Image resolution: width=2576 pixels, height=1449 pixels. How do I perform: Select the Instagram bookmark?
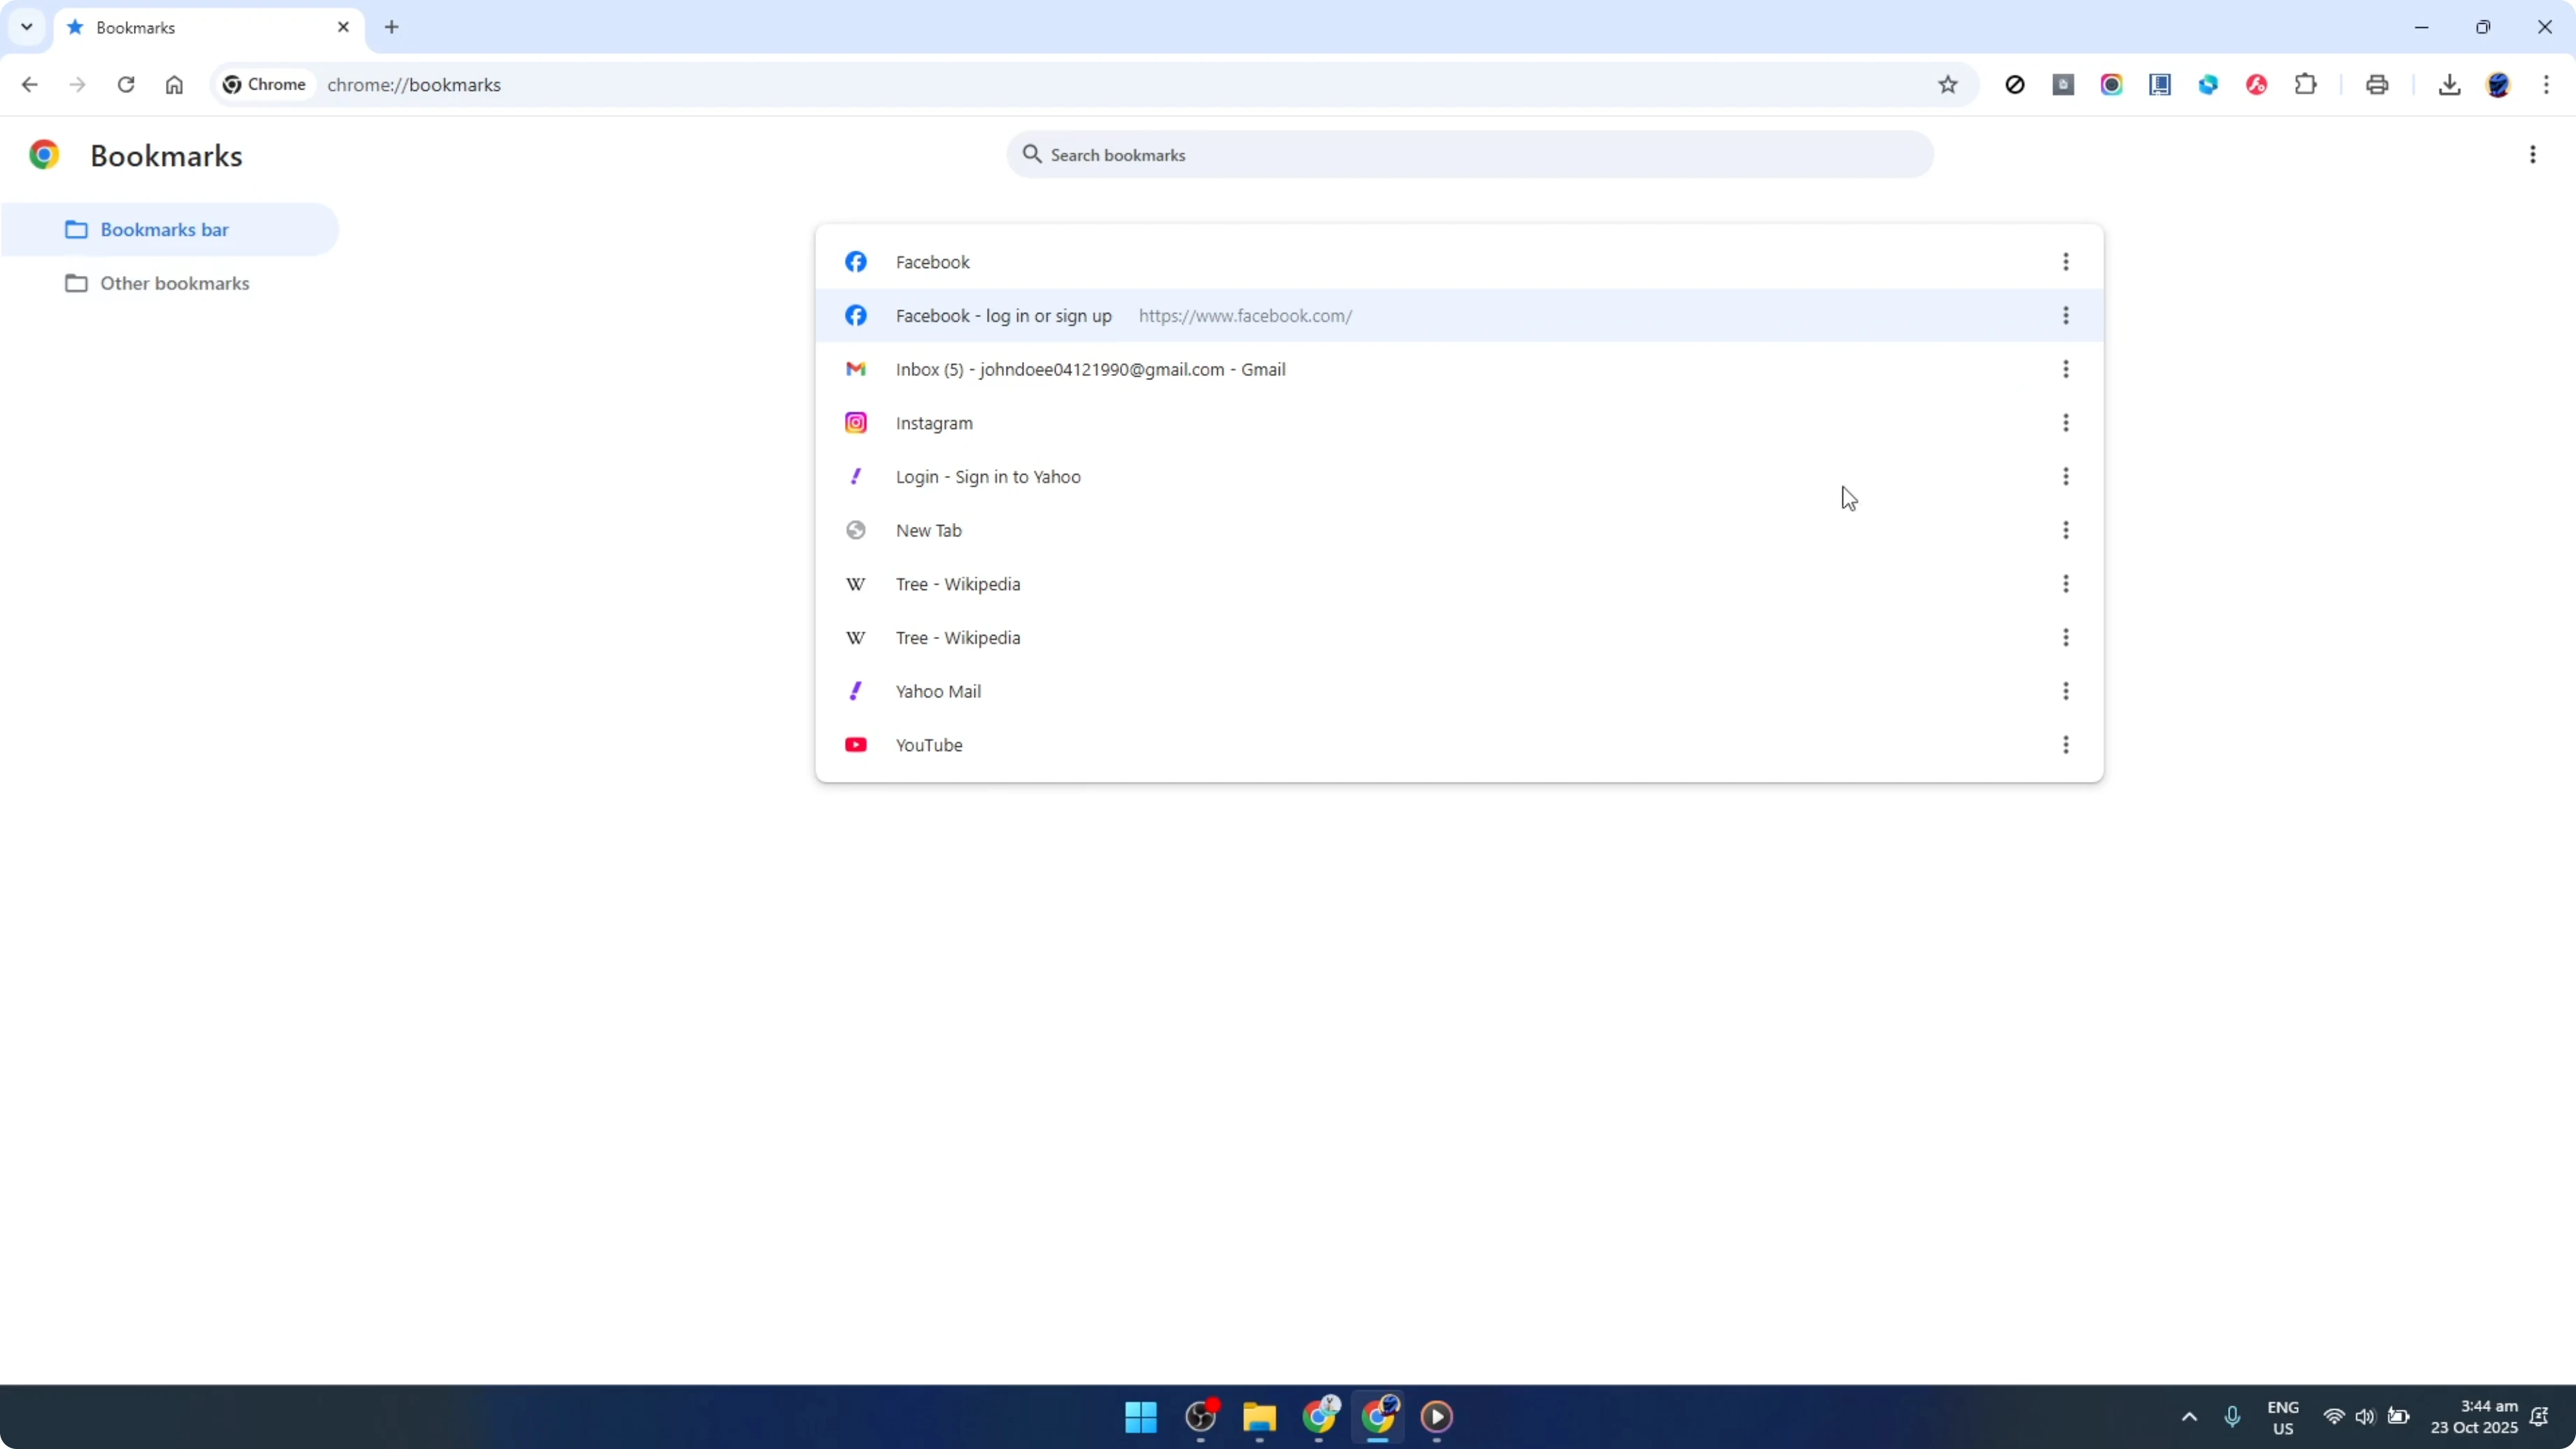pyautogui.click(x=1459, y=423)
